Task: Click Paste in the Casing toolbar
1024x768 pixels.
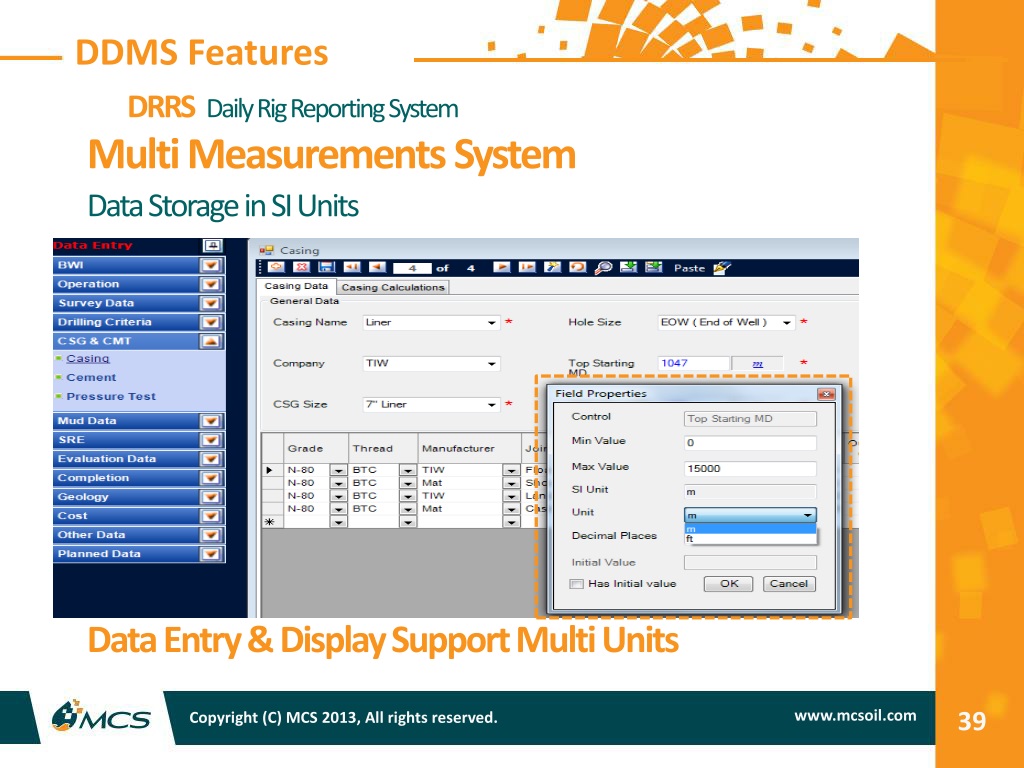Action: [689, 268]
